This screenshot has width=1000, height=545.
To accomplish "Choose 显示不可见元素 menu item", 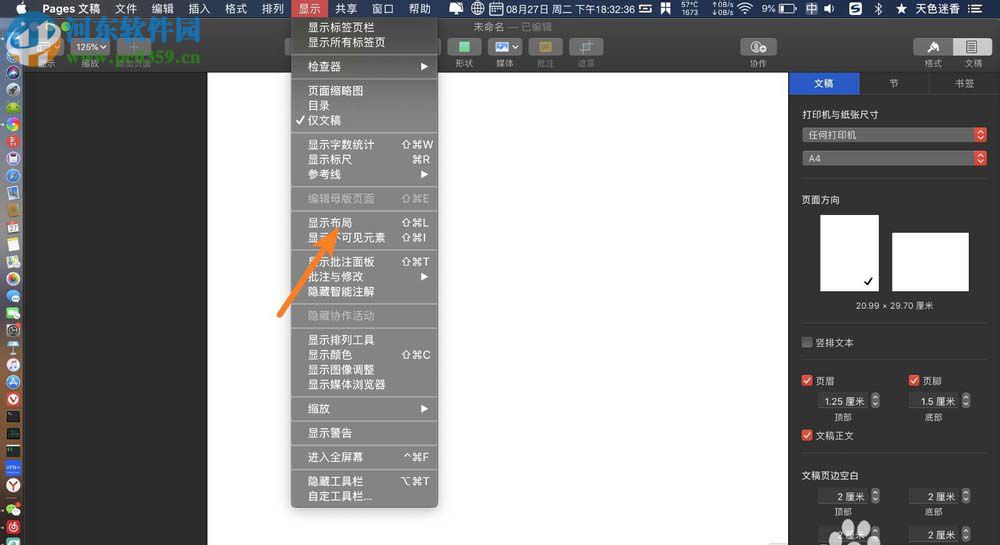I will (x=364, y=237).
